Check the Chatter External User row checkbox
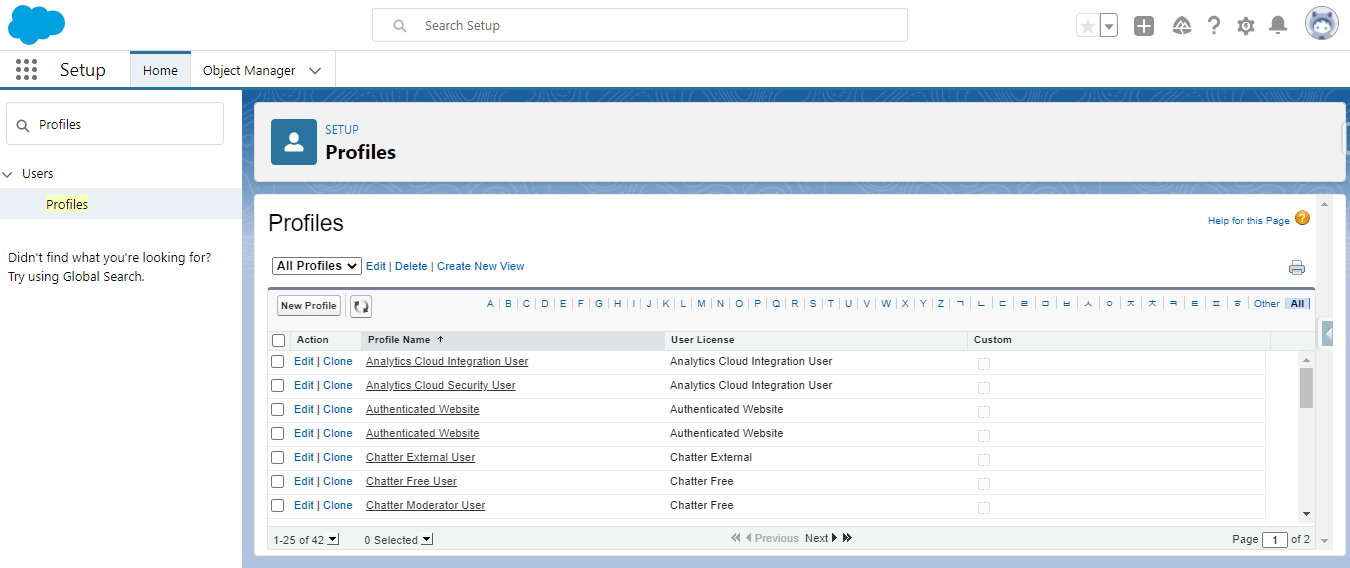Screen dimensions: 1350x568 pyautogui.click(x=278, y=458)
